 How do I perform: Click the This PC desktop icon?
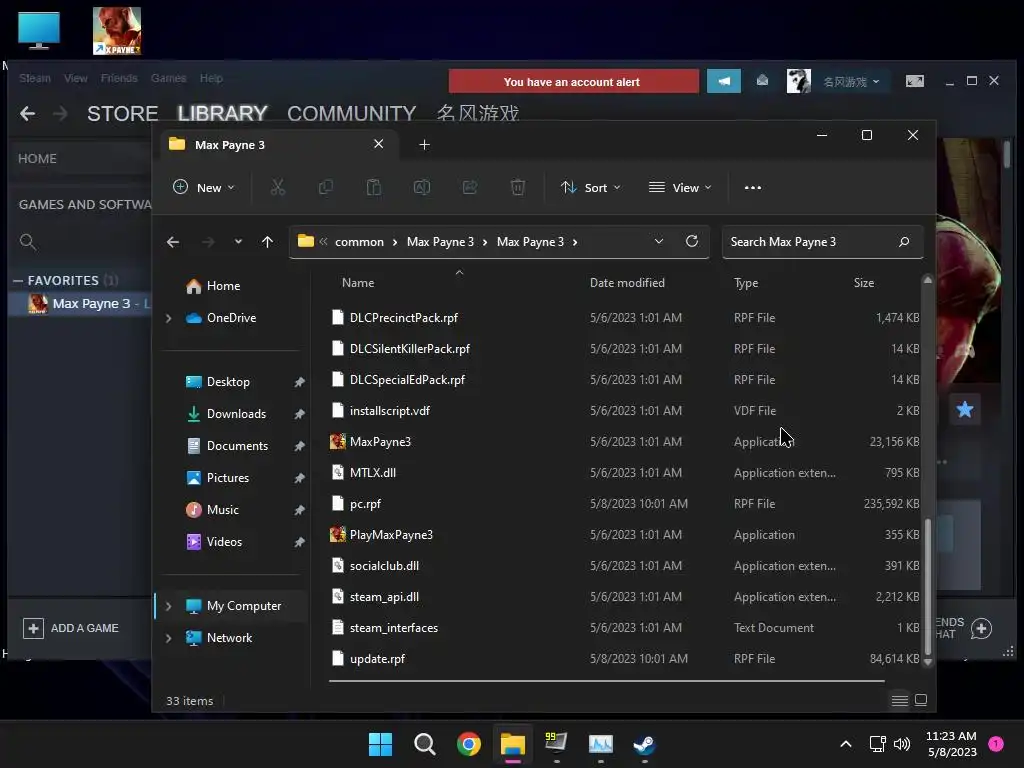click(x=39, y=30)
